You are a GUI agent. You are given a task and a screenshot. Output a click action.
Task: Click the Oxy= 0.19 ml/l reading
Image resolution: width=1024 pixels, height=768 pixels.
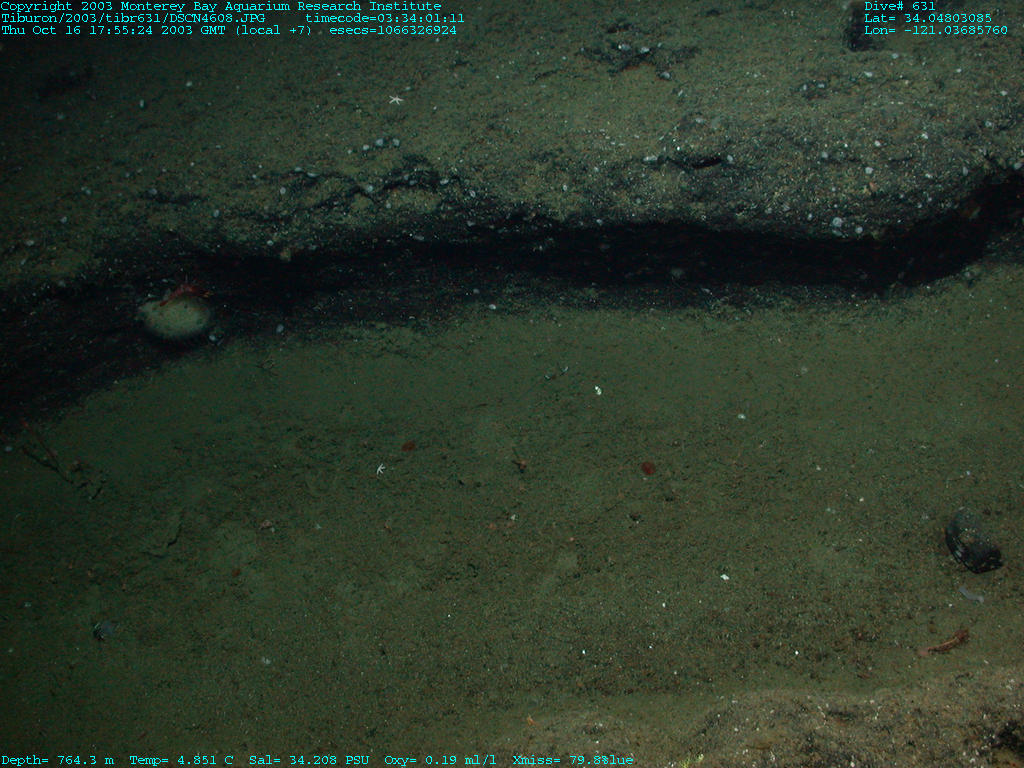440,760
